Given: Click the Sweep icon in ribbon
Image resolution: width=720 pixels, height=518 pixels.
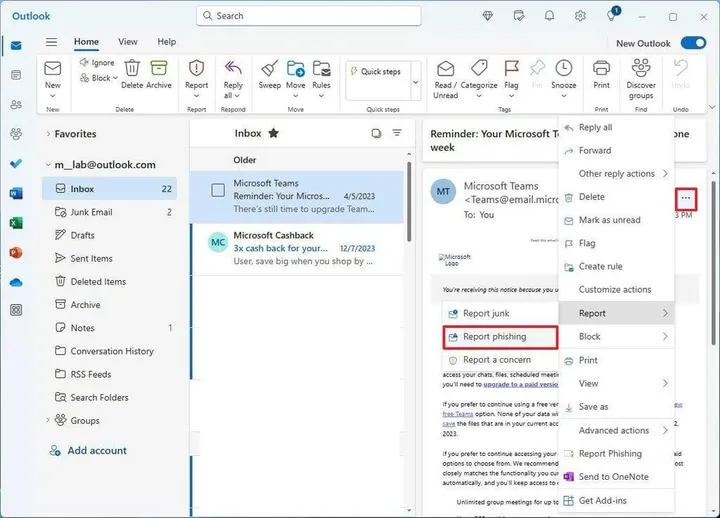Looking at the screenshot, I should 269,69.
